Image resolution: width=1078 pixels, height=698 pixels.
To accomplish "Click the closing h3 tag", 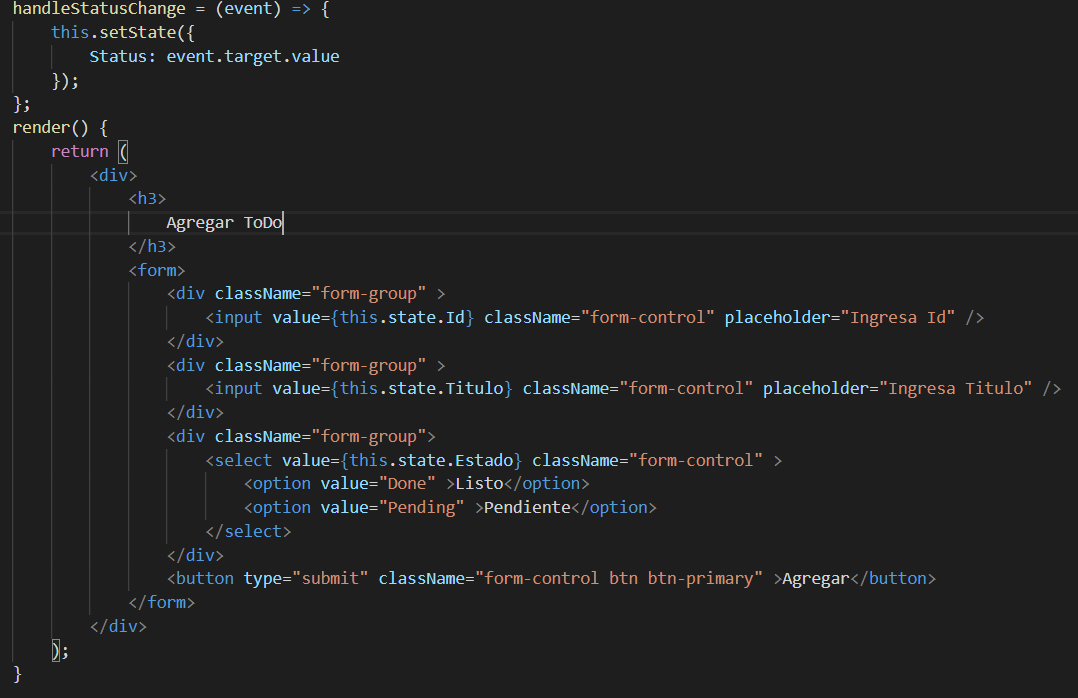I will click(151, 247).
